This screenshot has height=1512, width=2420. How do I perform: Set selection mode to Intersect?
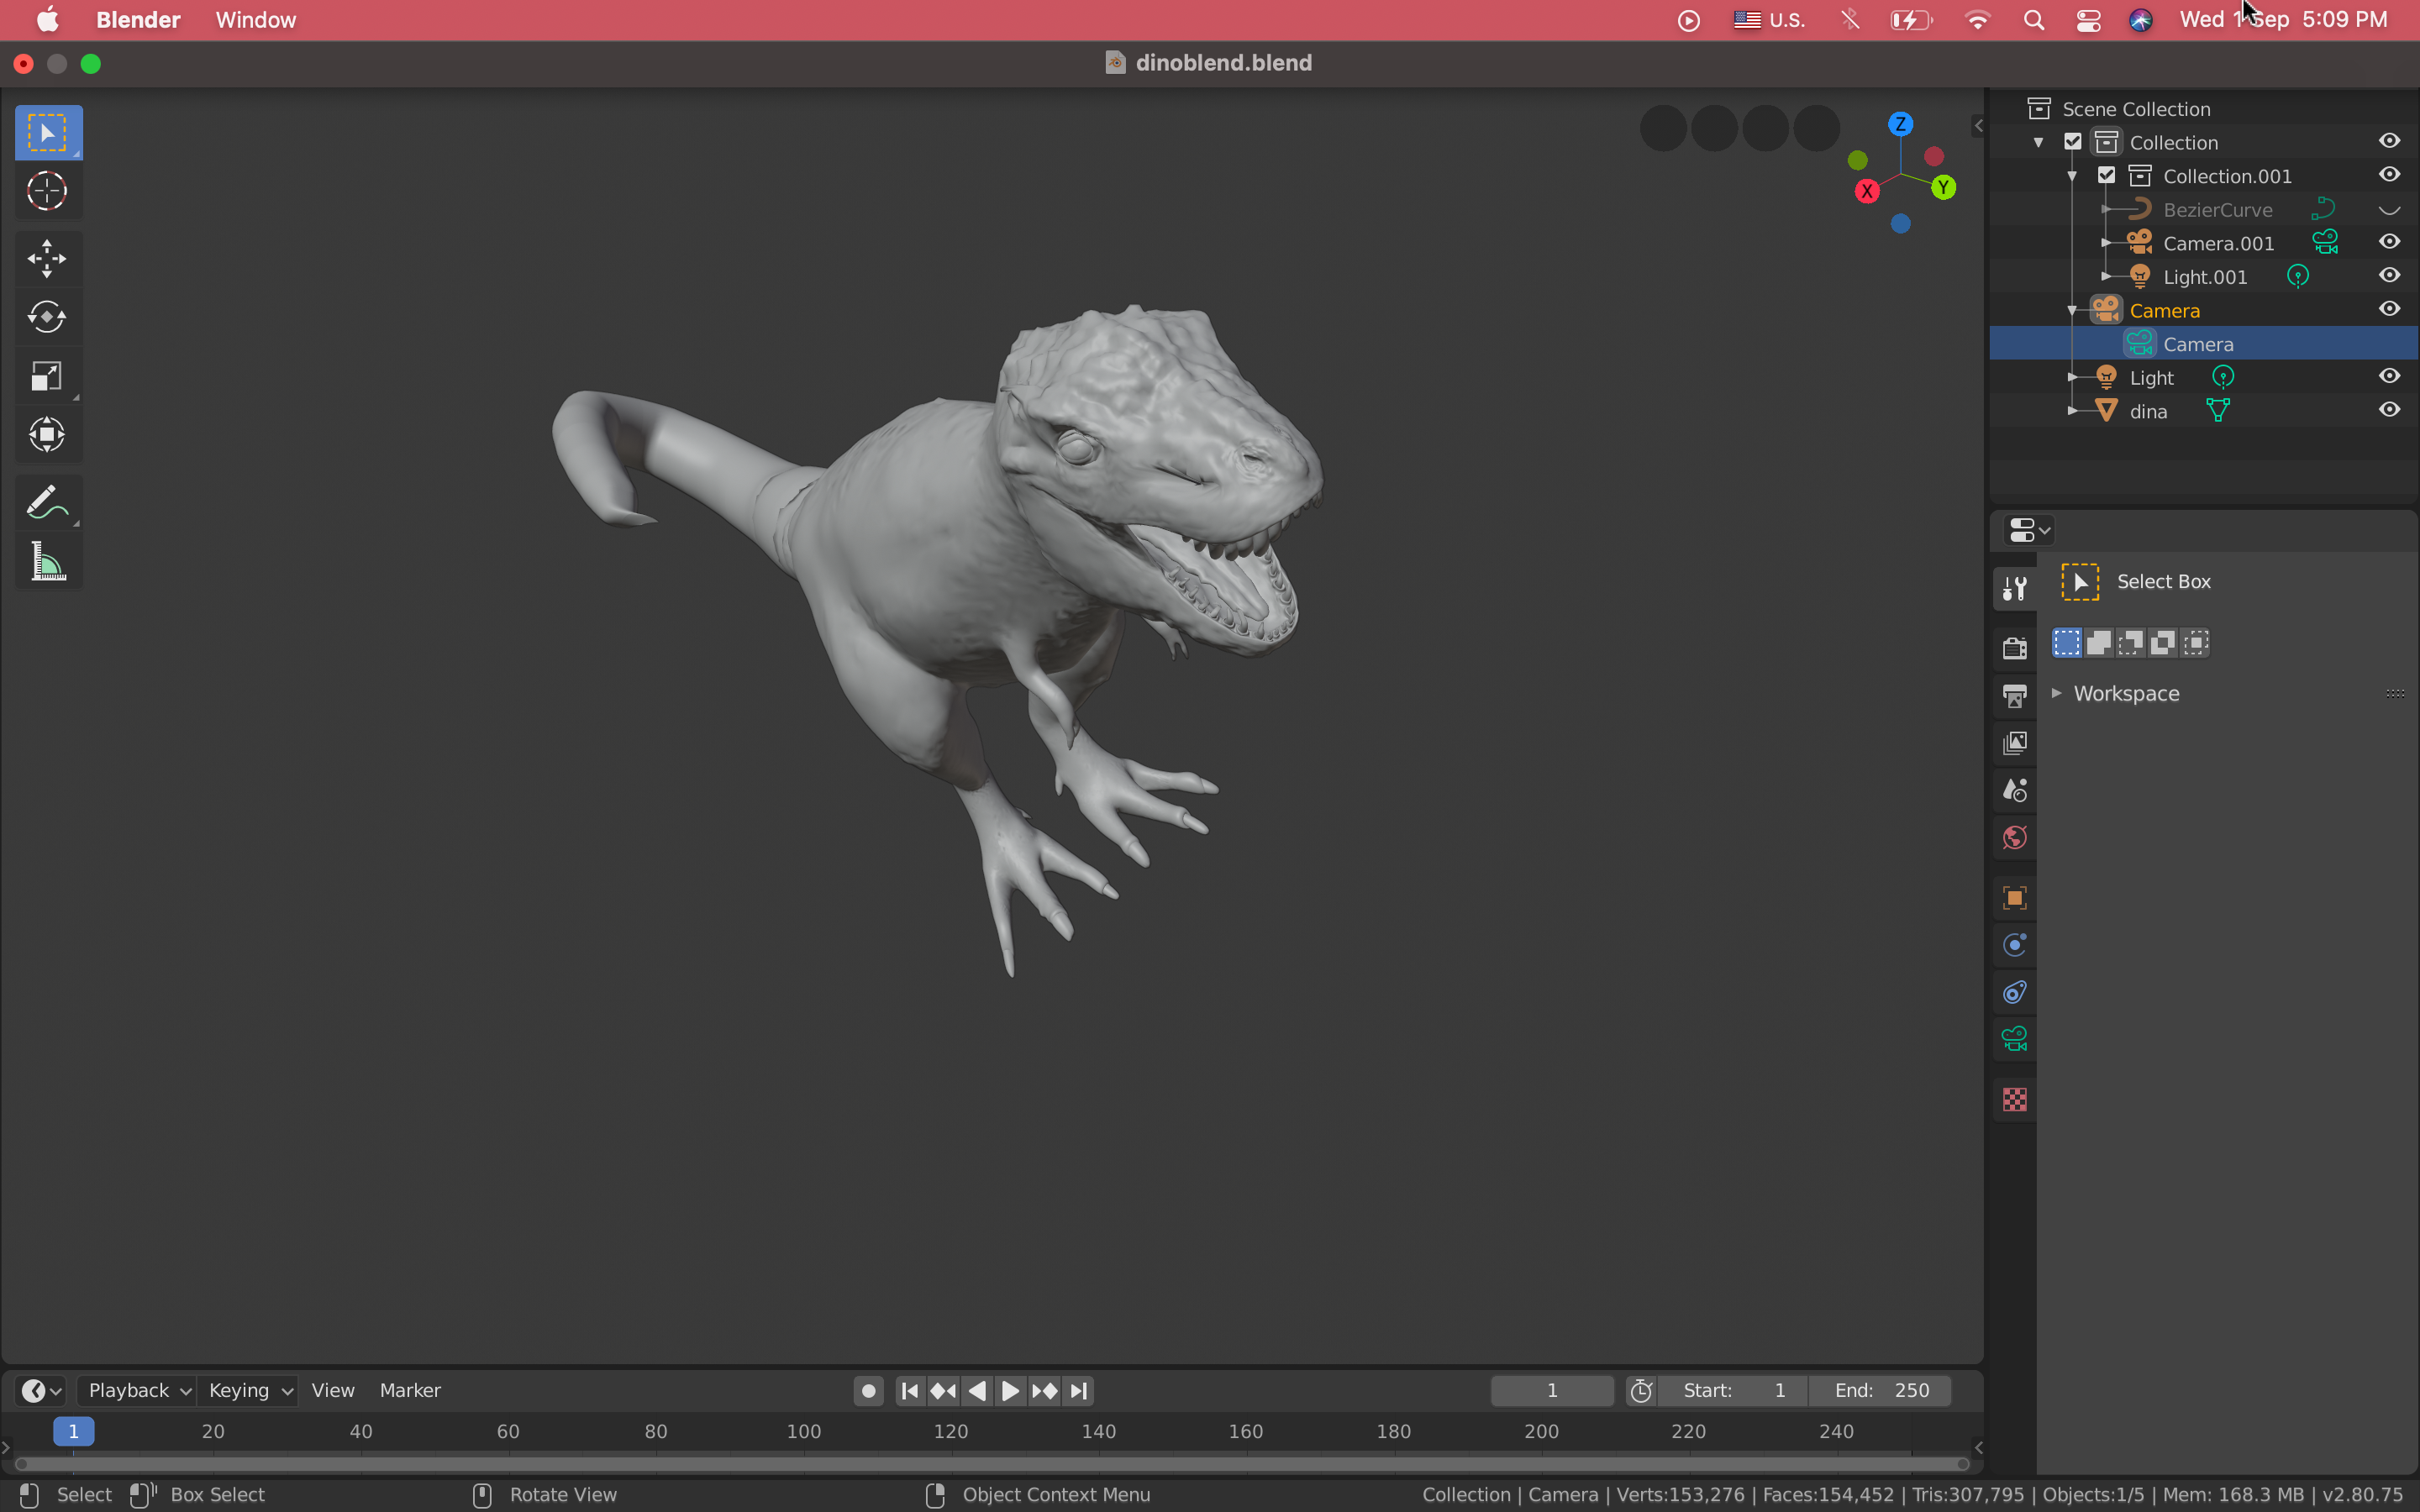[x=2195, y=642]
